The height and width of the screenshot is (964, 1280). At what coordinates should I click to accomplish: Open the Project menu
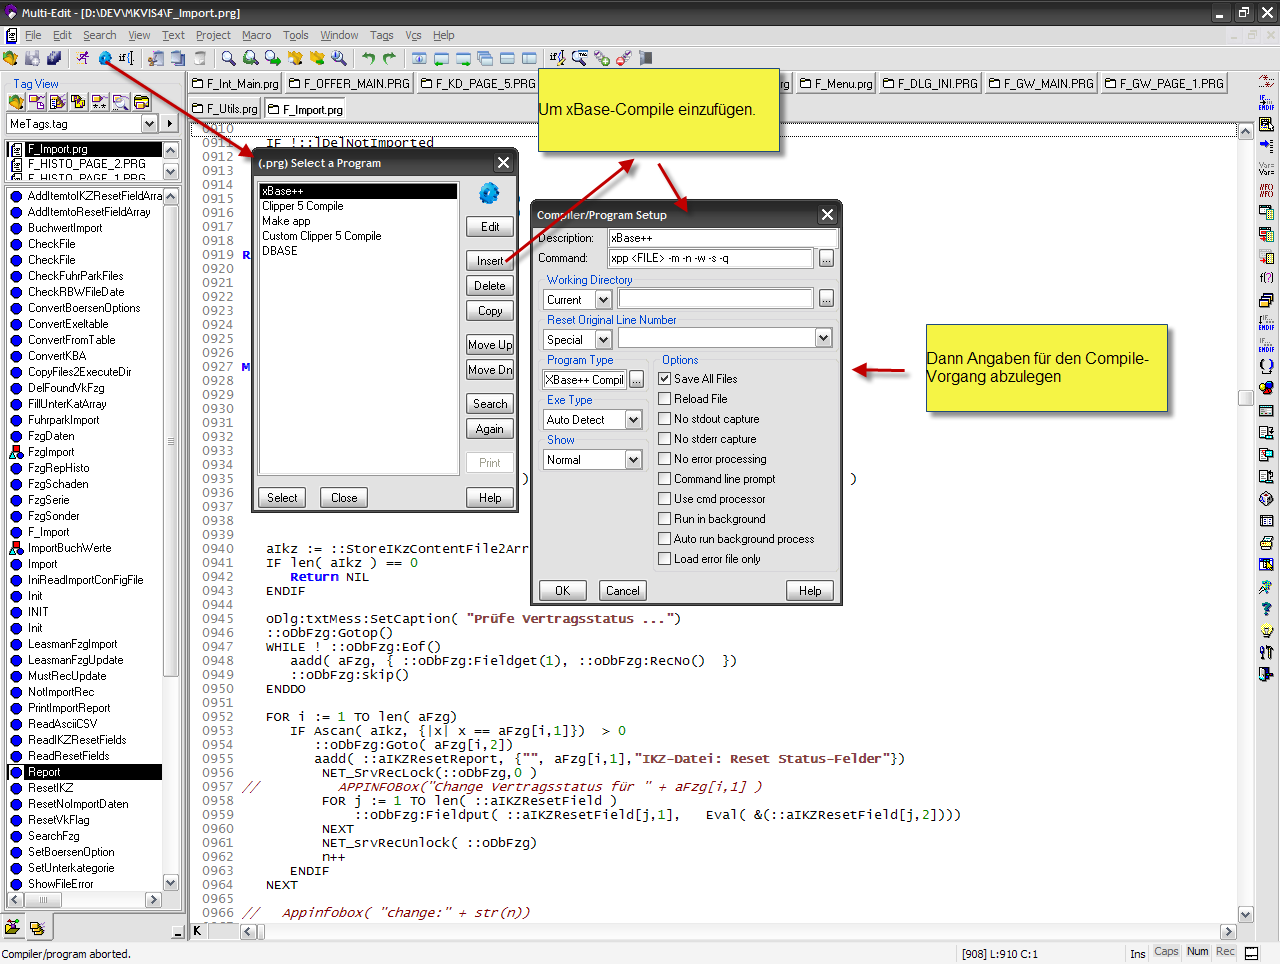[213, 35]
